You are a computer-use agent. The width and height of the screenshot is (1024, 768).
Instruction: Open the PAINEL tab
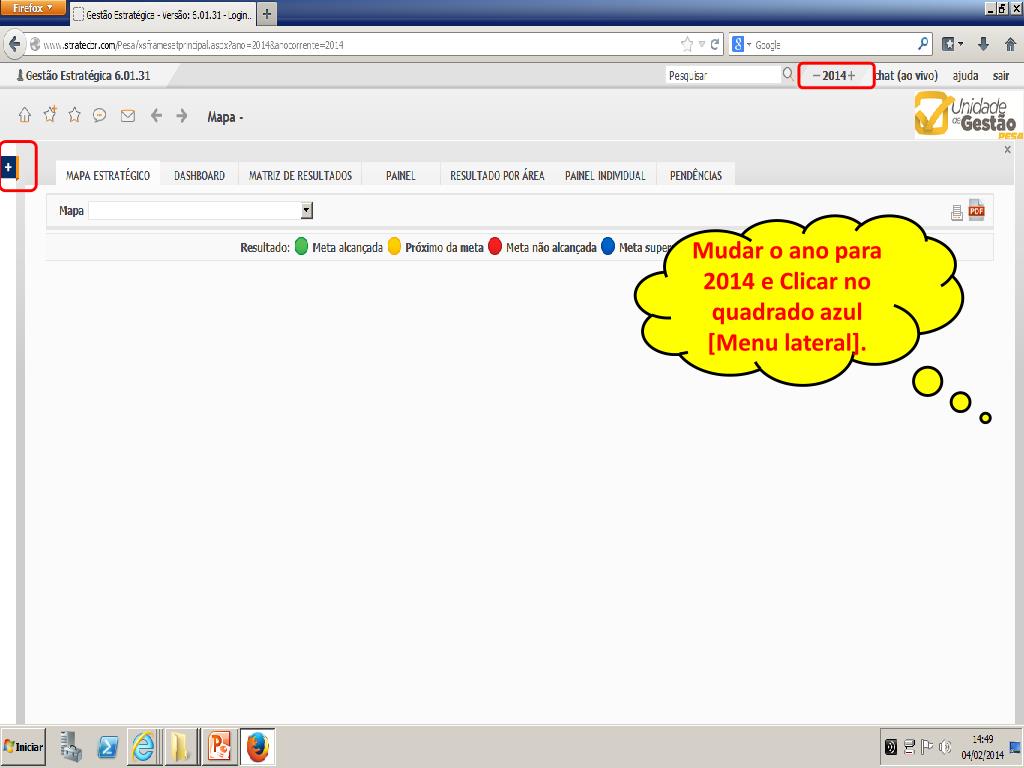point(400,175)
